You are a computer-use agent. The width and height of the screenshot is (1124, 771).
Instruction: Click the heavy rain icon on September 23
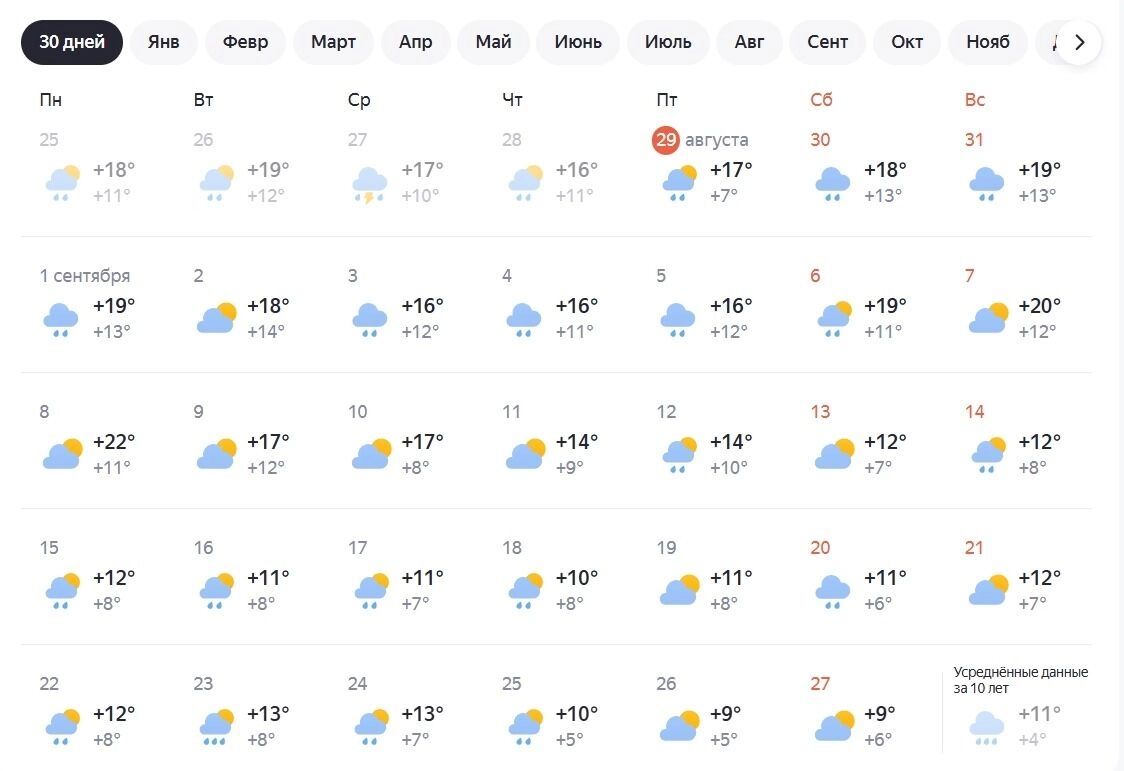216,727
